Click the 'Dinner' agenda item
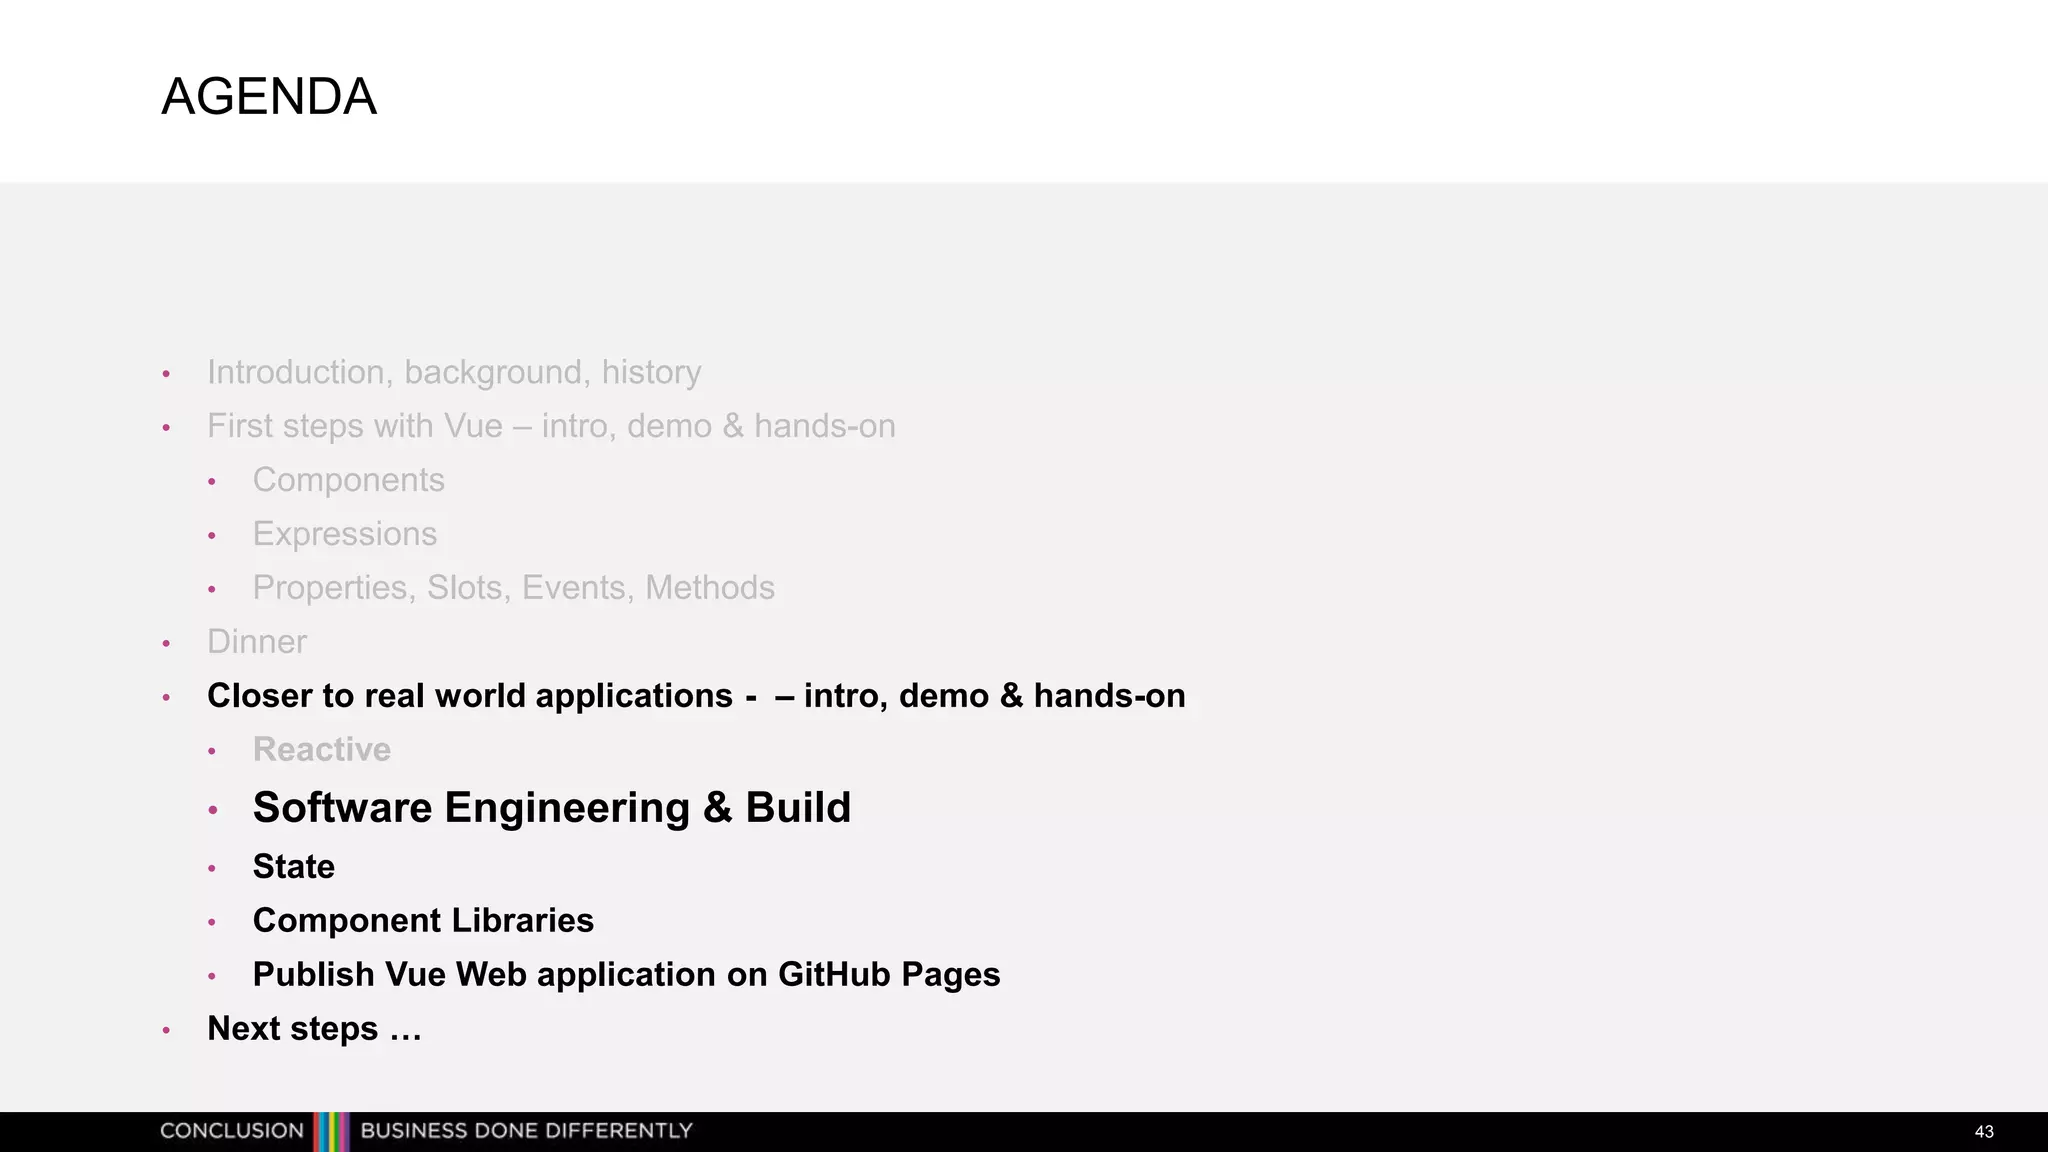This screenshot has height=1152, width=2048. click(257, 642)
